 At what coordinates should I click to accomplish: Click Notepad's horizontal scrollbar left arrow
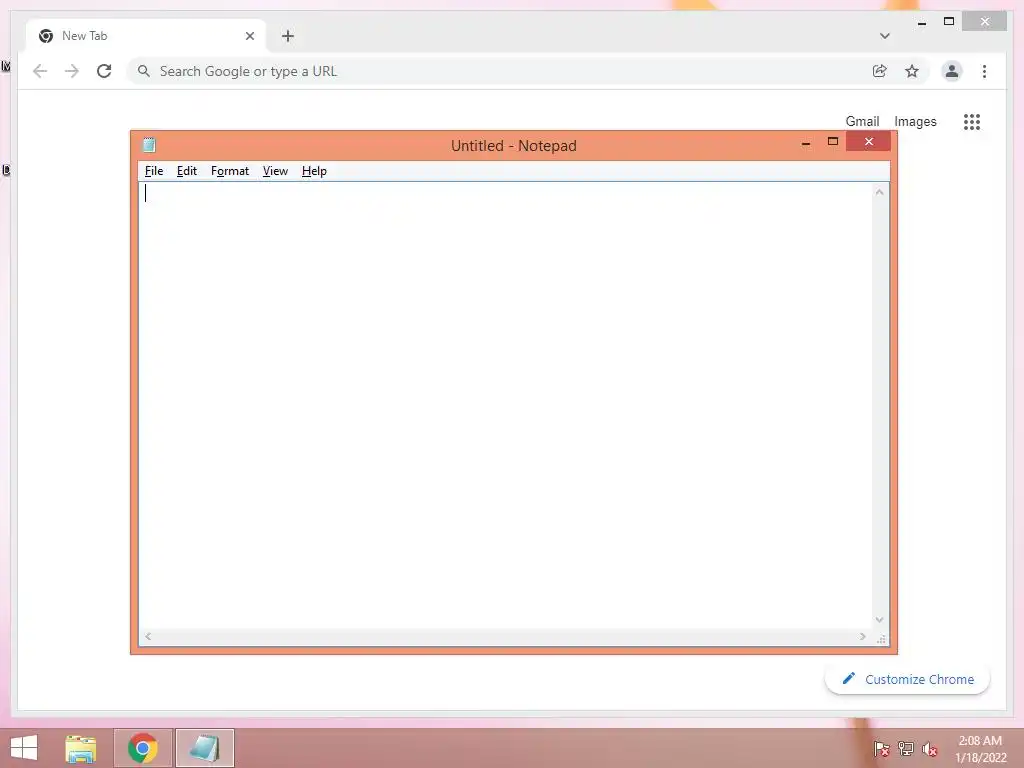coord(148,637)
